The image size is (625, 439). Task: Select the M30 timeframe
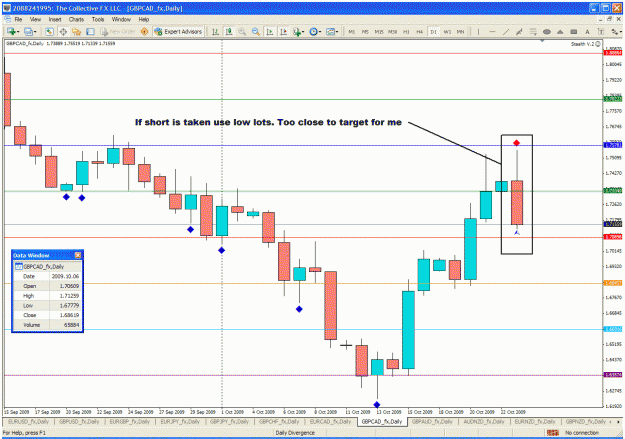[393, 31]
